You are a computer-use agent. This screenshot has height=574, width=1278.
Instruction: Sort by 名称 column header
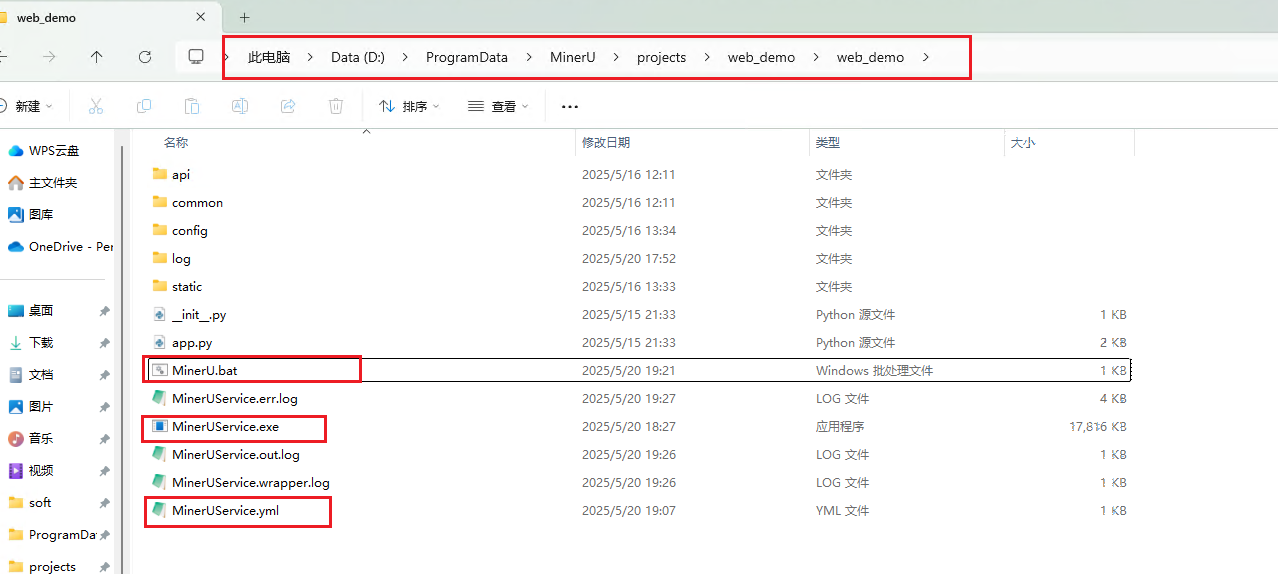click(x=176, y=143)
